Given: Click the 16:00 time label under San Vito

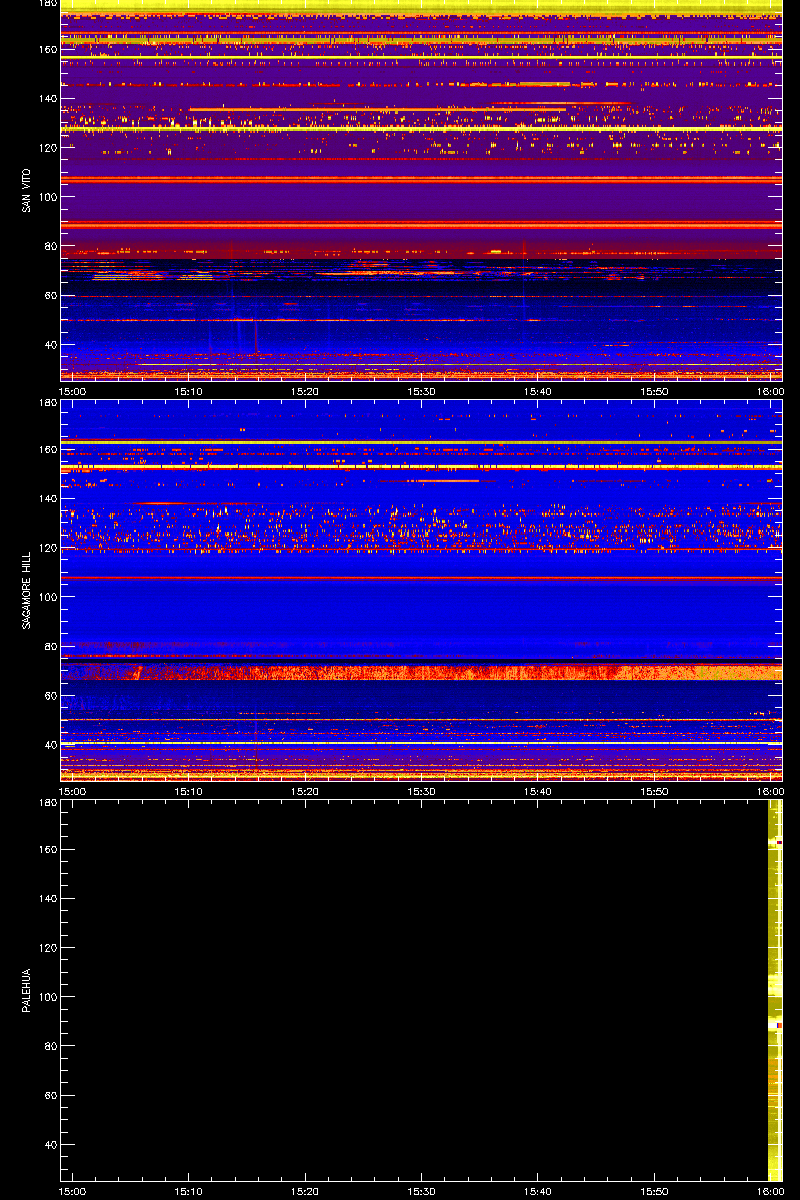Looking at the screenshot, I should pos(770,392).
